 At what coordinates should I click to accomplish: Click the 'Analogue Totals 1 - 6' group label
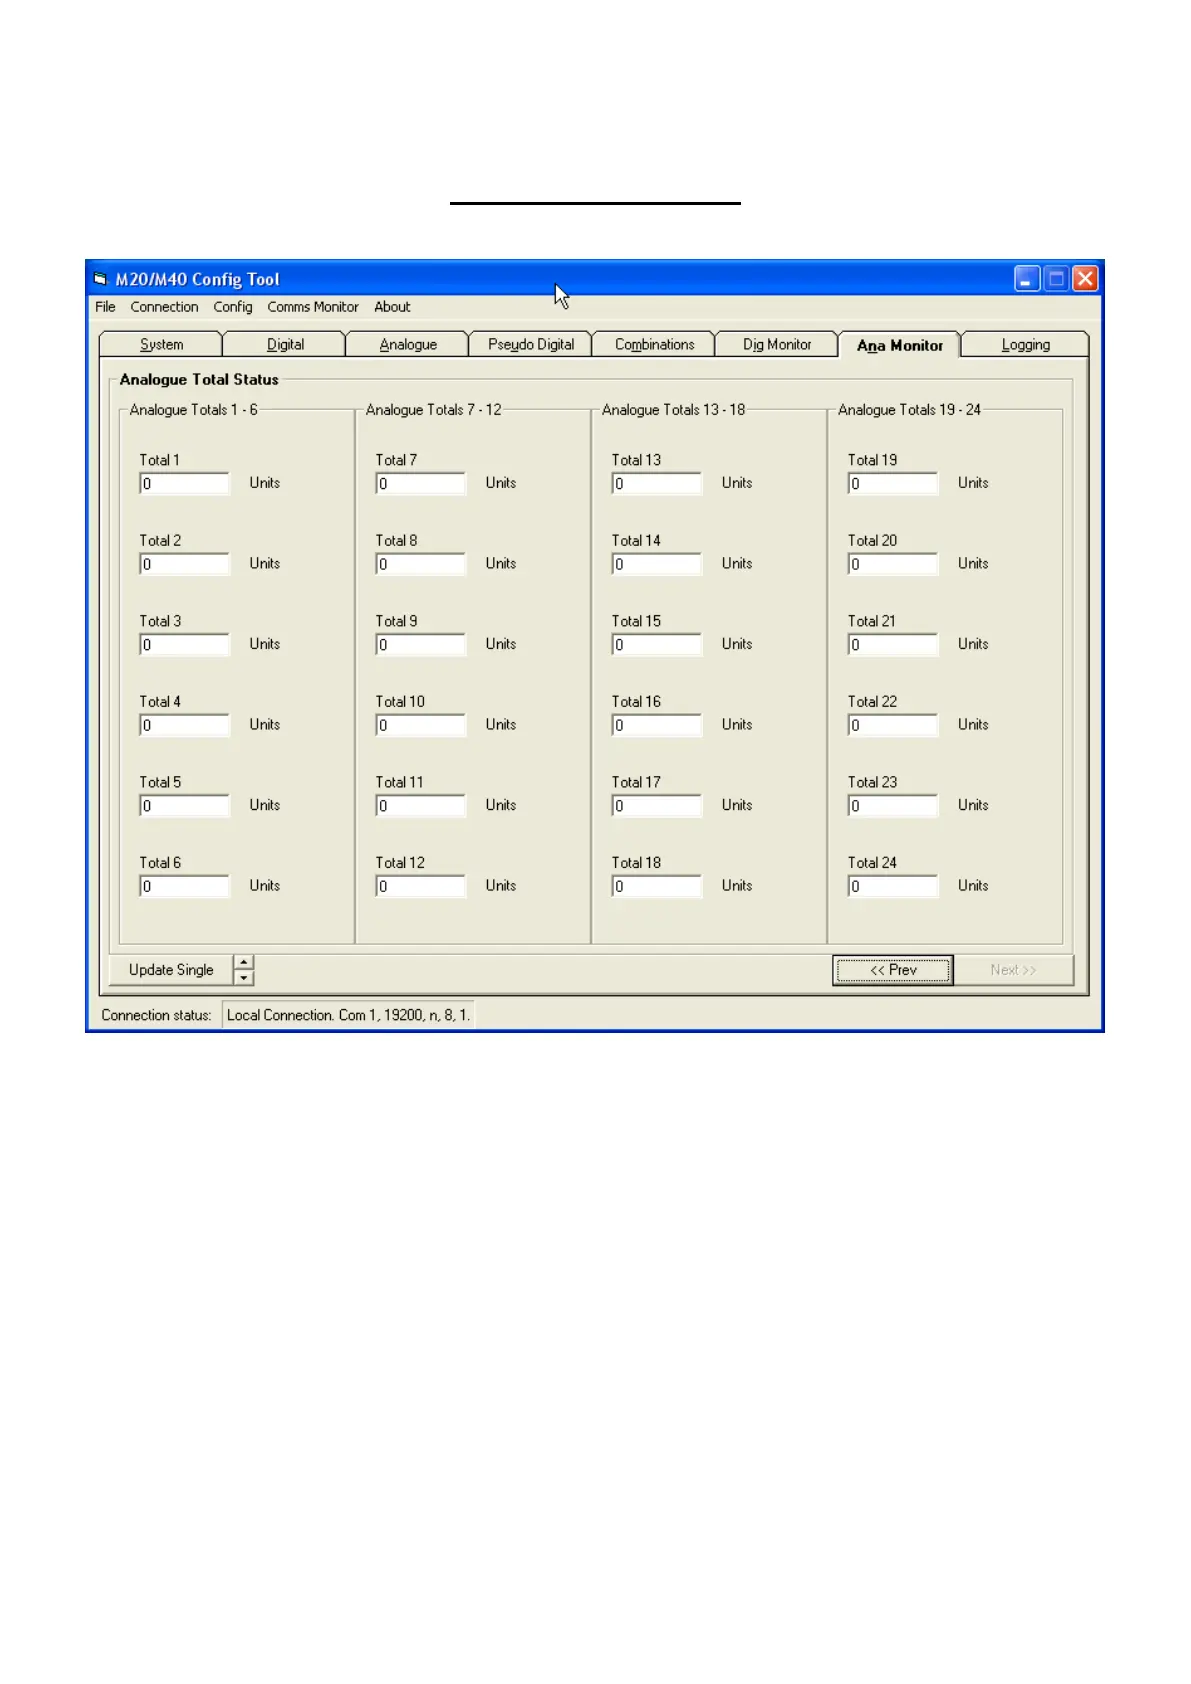193,410
